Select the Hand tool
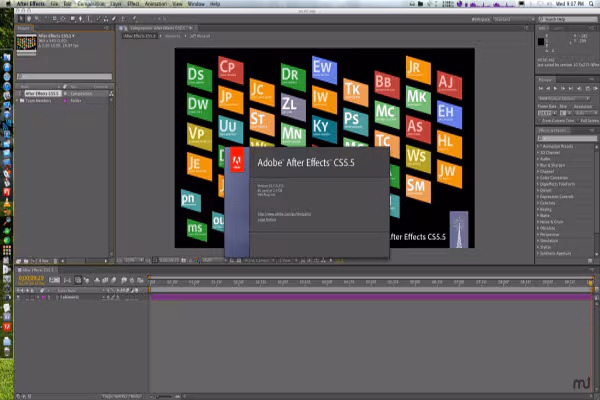 pyautogui.click(x=29, y=19)
